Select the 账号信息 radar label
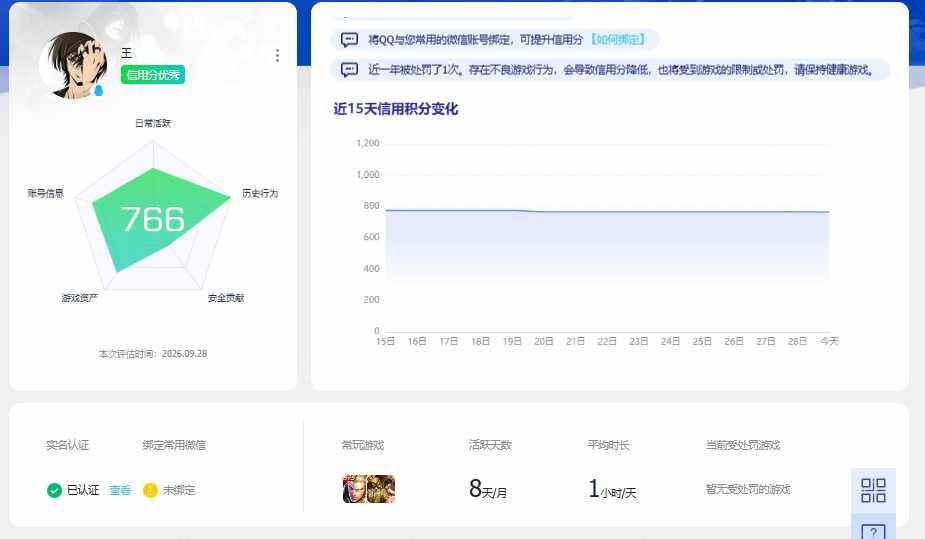The image size is (925, 539). [x=45, y=193]
